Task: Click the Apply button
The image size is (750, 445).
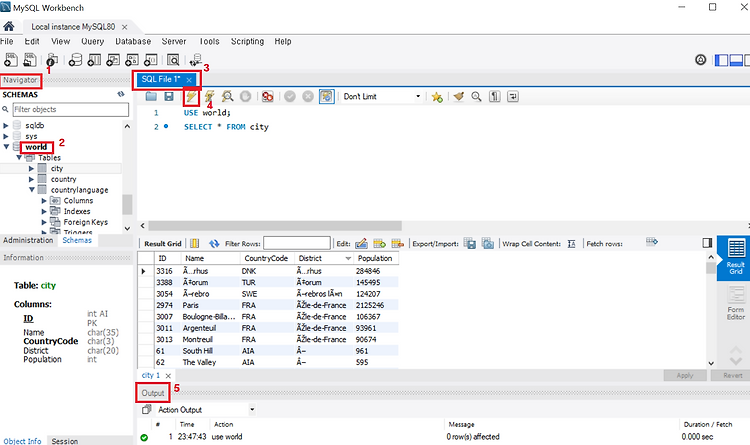Action: [685, 375]
